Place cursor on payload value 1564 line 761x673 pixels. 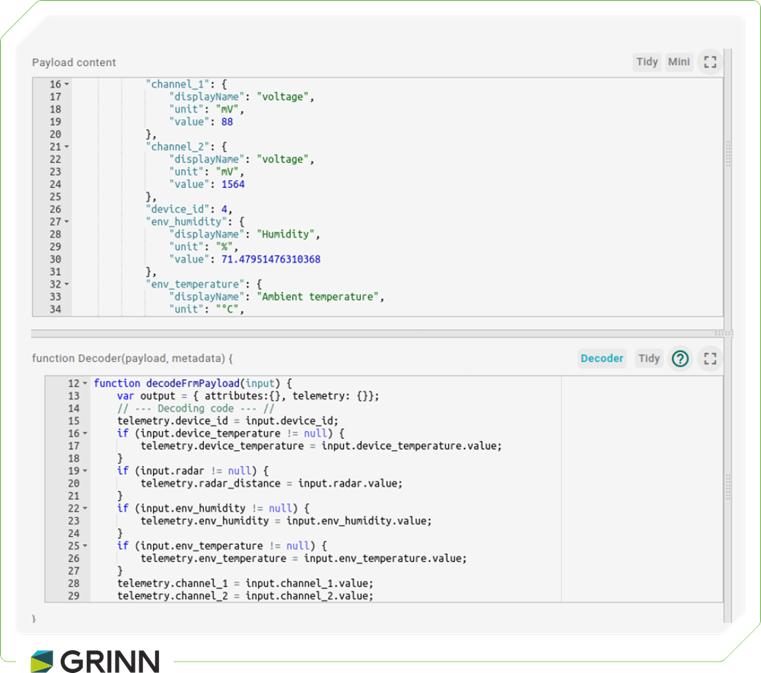pos(235,184)
